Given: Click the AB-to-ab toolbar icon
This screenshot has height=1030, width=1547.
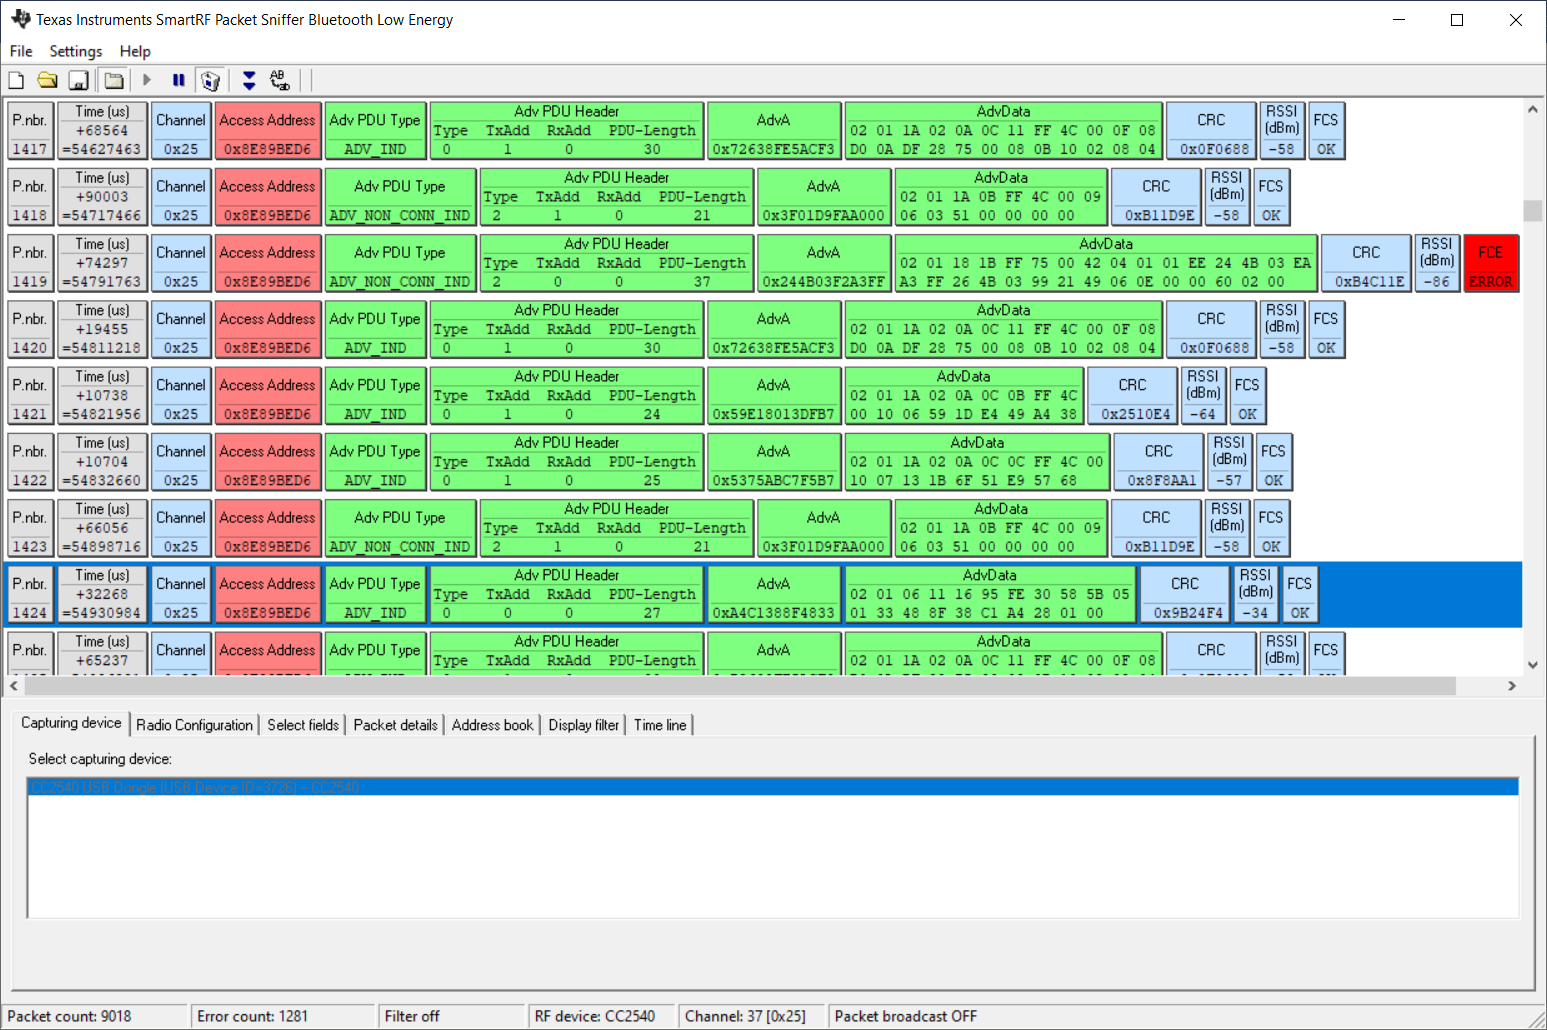Looking at the screenshot, I should point(280,80).
